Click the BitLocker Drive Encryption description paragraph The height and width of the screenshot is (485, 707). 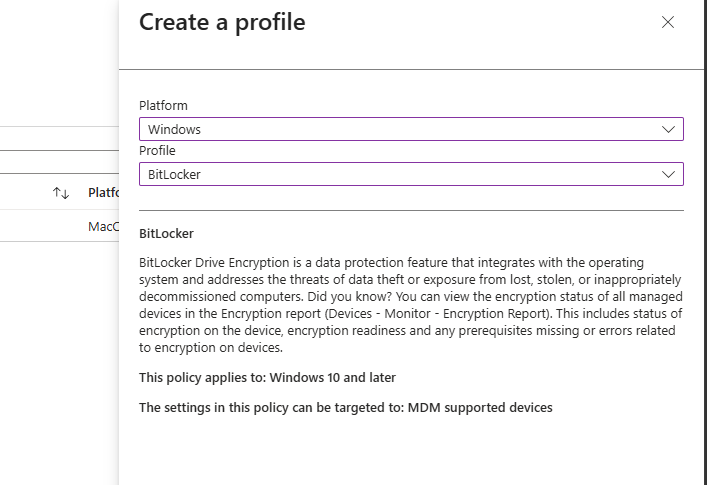click(x=411, y=305)
